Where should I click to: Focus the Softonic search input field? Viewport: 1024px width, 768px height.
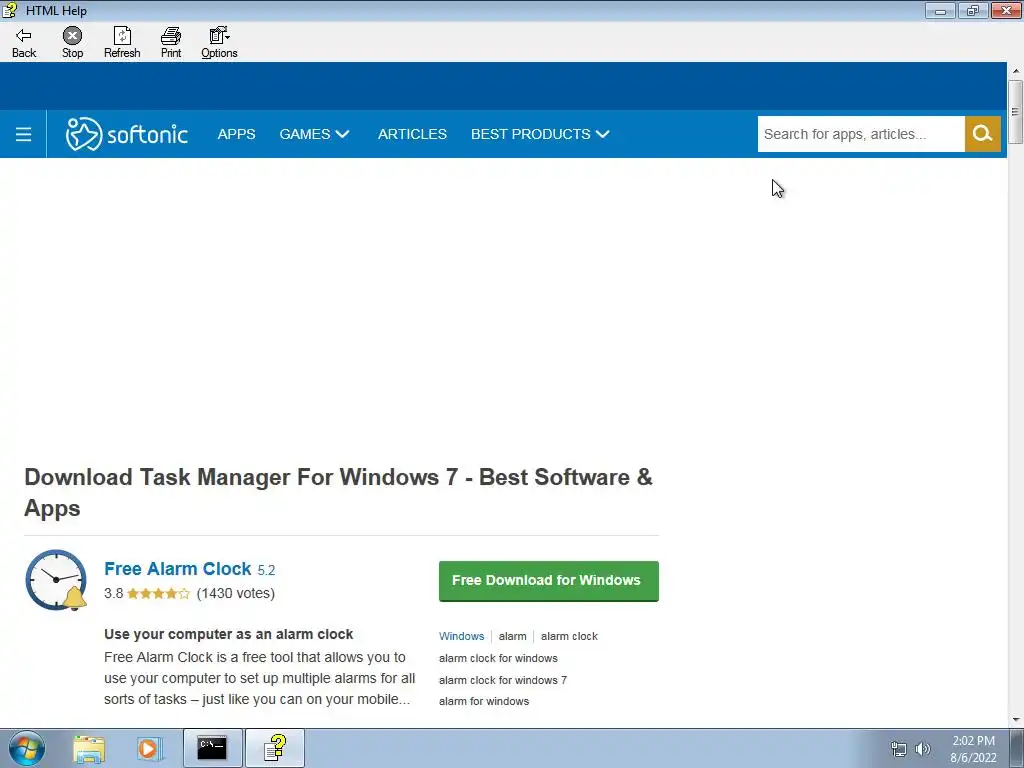(x=861, y=134)
